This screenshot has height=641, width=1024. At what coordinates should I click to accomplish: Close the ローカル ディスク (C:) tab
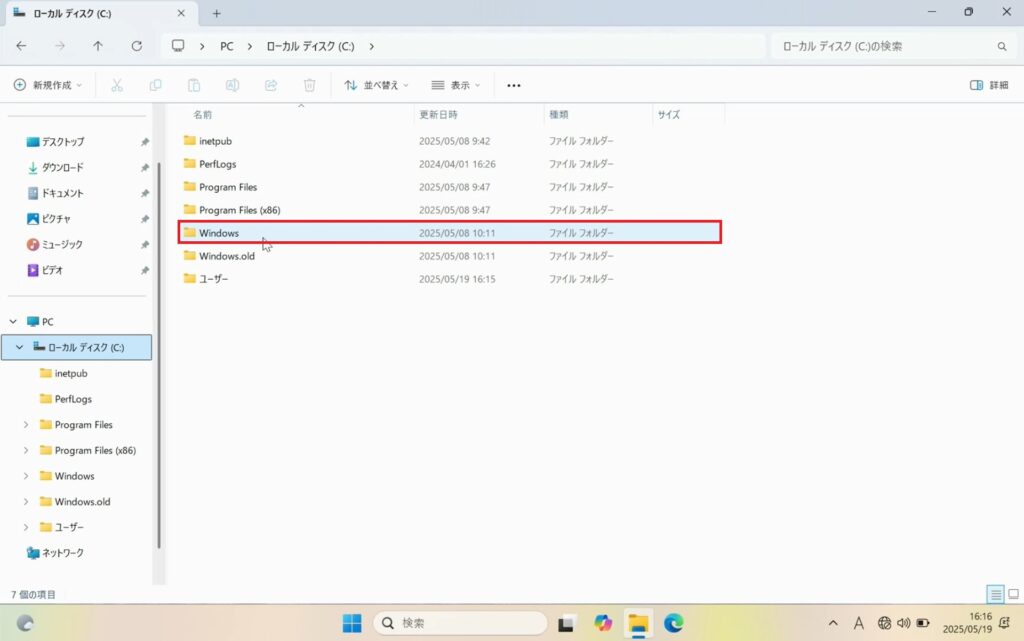point(181,13)
